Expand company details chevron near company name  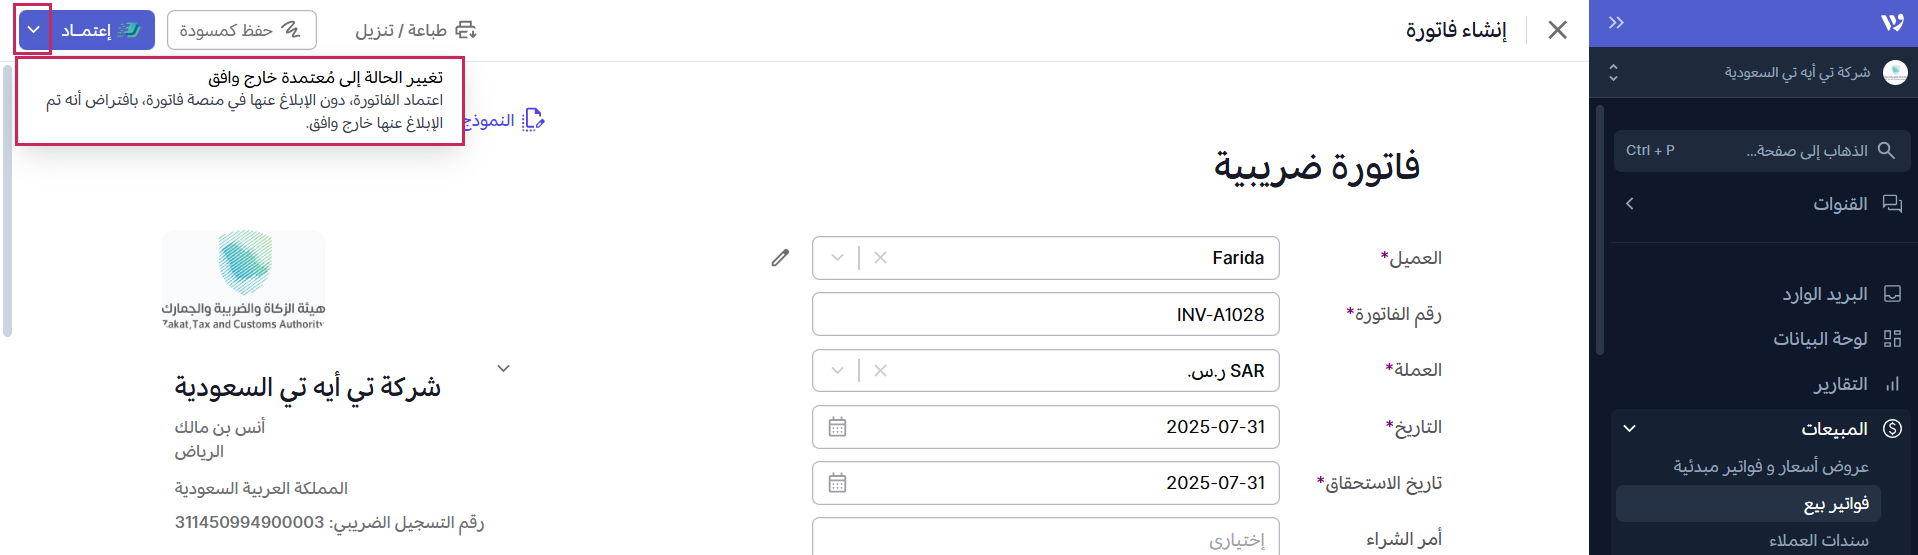504,368
